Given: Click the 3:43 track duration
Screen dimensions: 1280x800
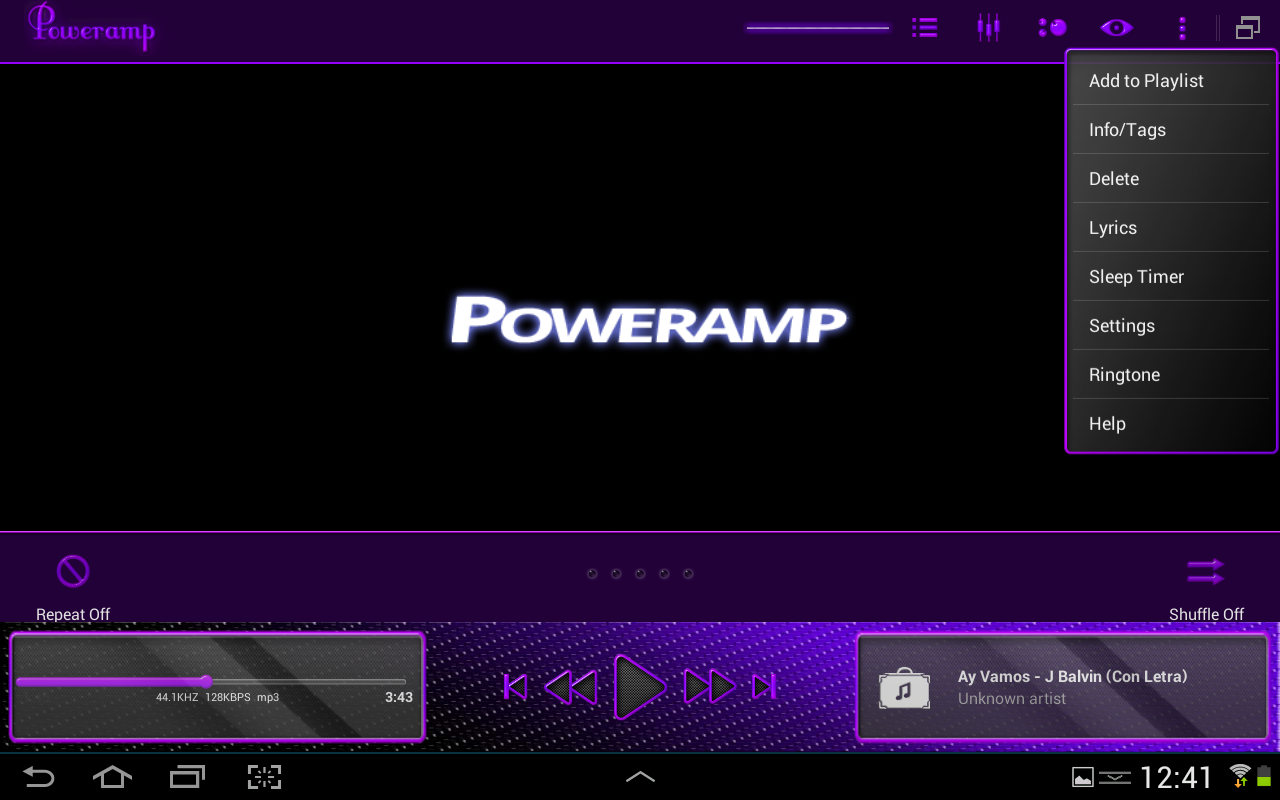Looking at the screenshot, I should pyautogui.click(x=399, y=697).
